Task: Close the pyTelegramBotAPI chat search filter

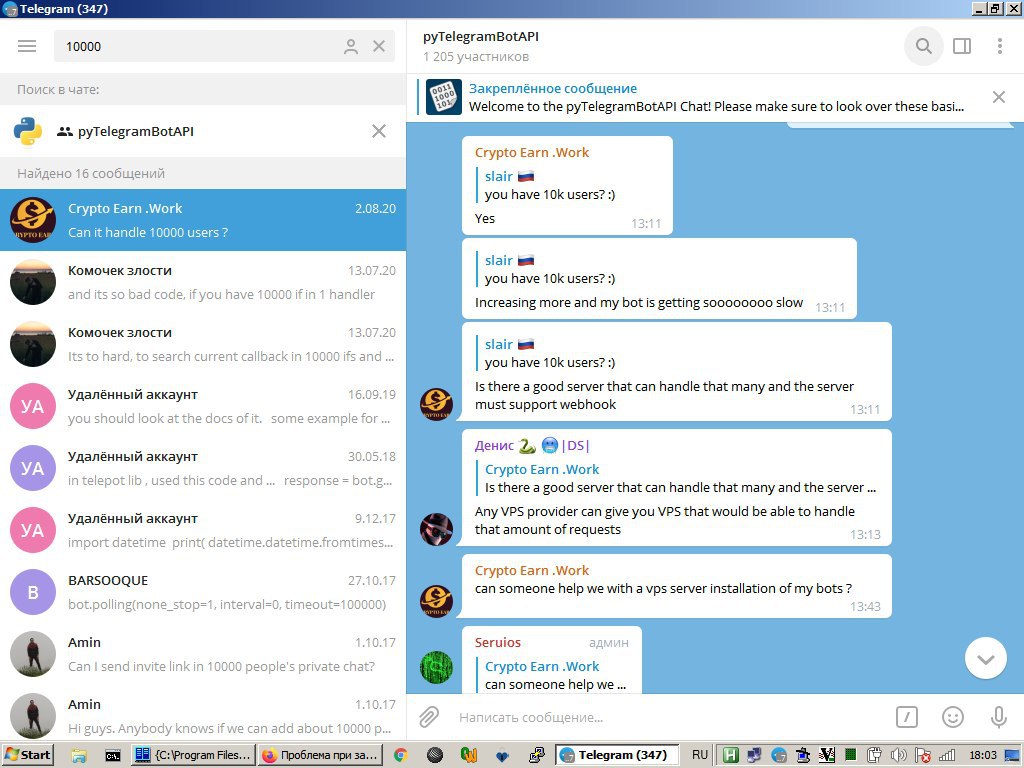Action: click(379, 131)
